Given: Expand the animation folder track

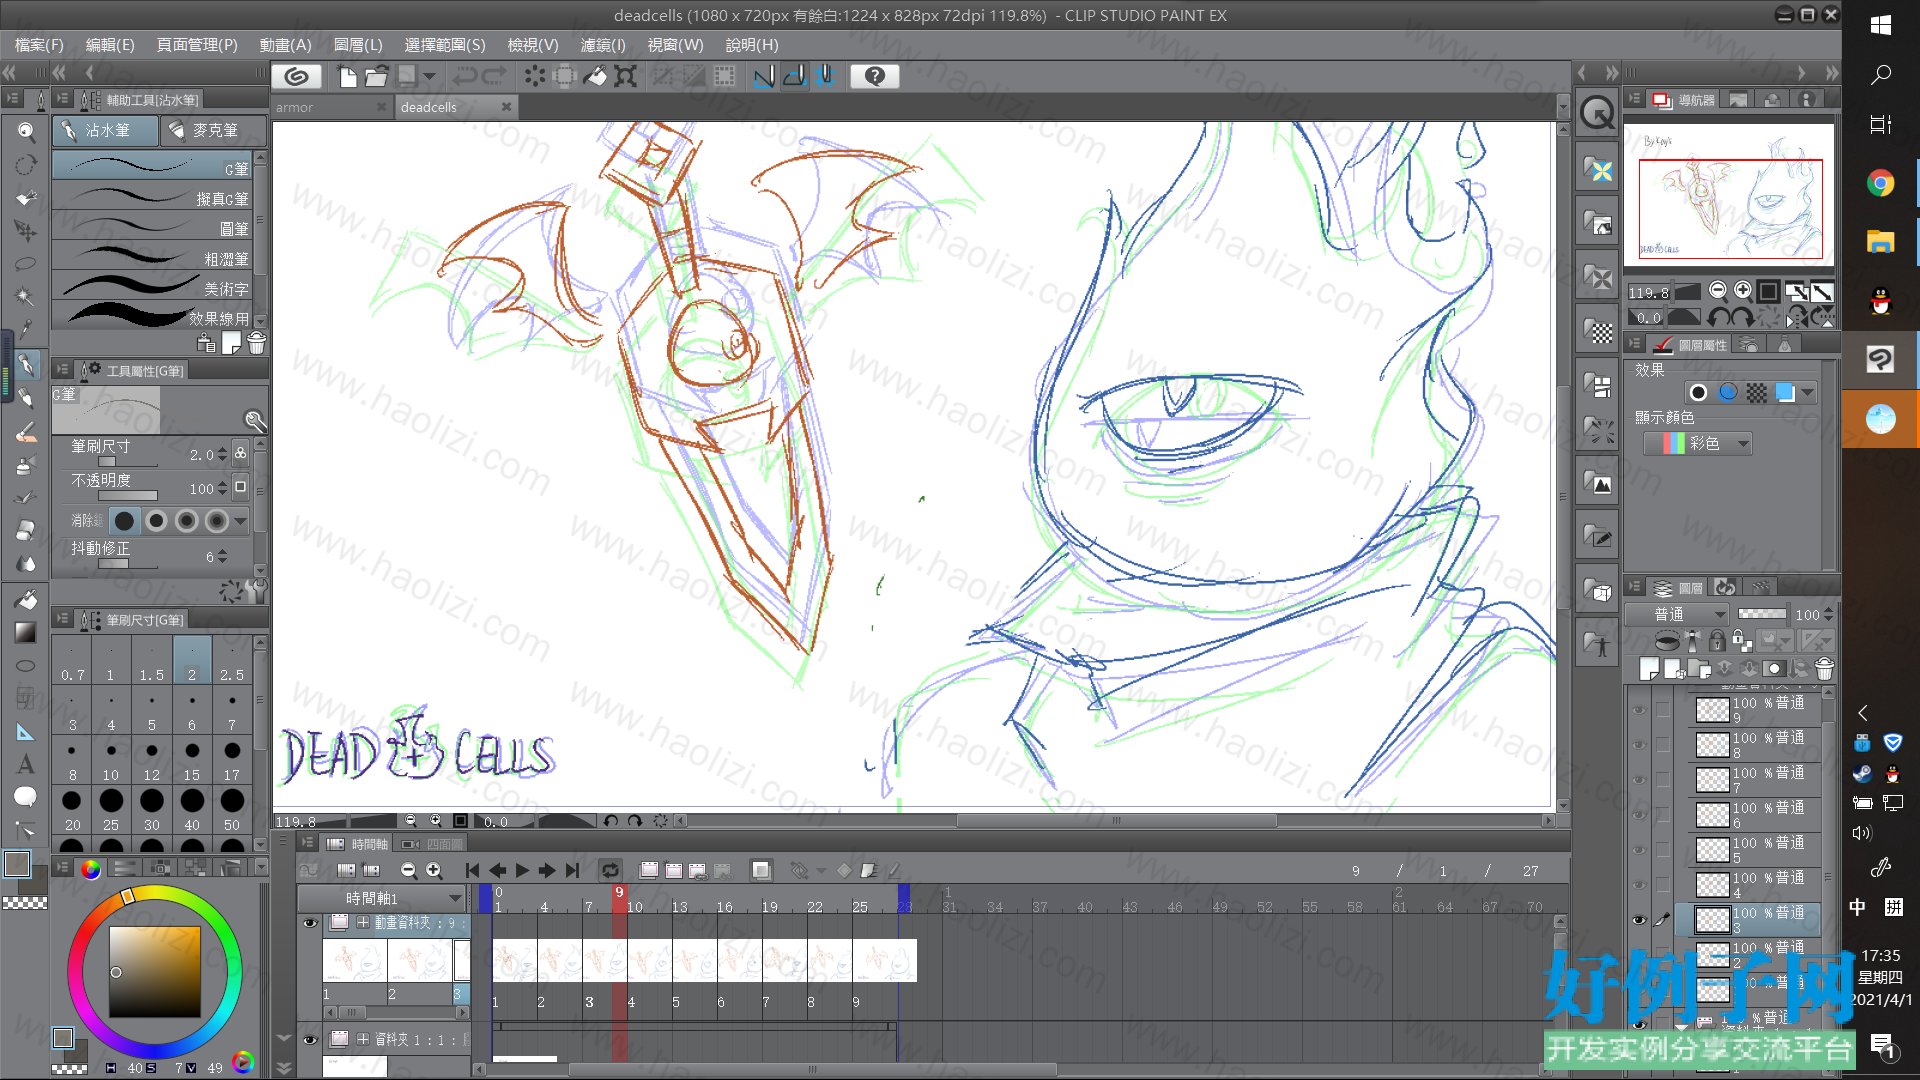Looking at the screenshot, I should click(362, 923).
